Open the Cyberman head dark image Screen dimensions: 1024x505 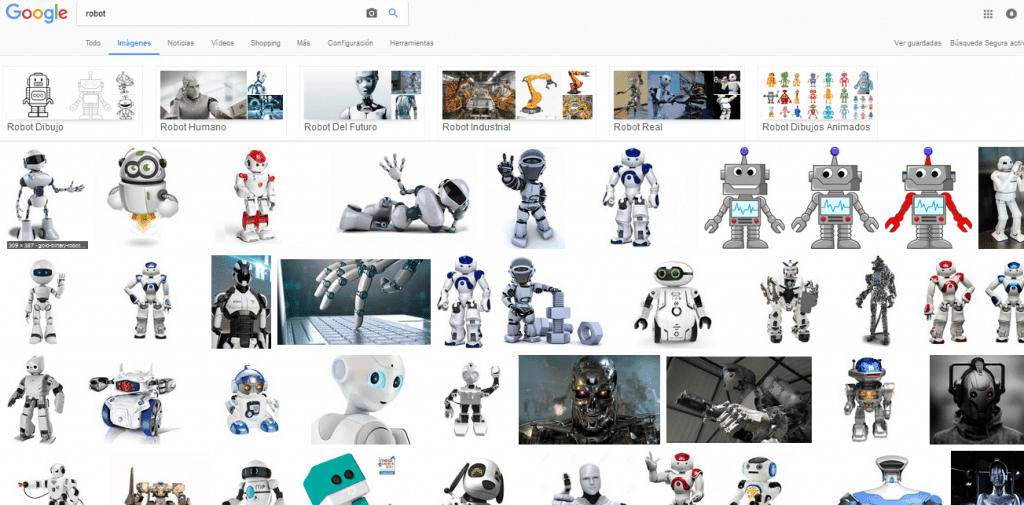(x=977, y=400)
